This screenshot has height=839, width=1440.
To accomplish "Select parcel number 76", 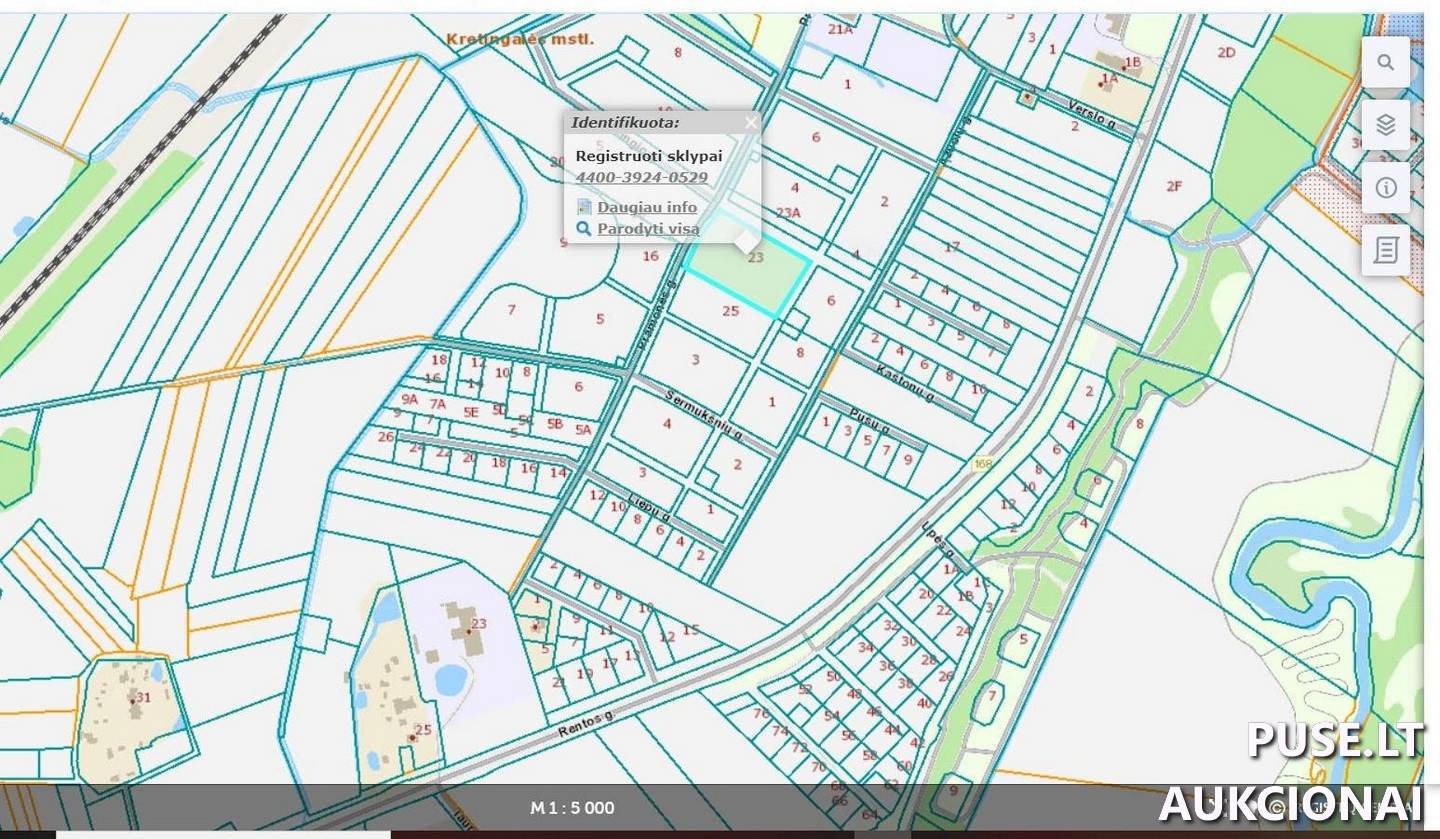I will point(762,713).
